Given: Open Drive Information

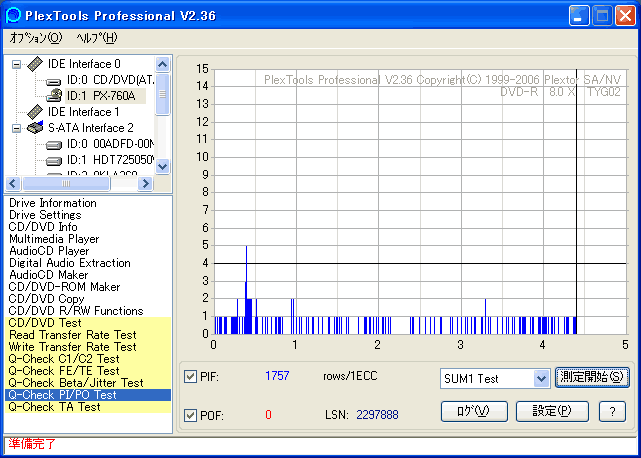Looking at the screenshot, I should [x=53, y=203].
